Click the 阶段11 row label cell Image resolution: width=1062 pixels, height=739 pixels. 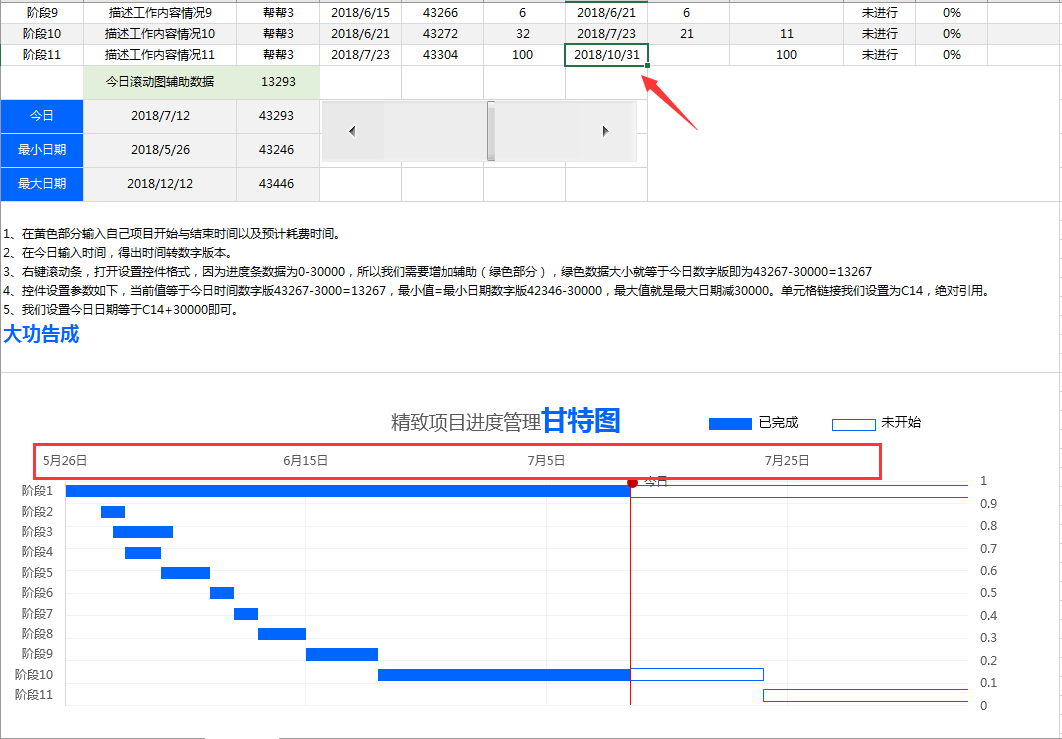[42, 55]
